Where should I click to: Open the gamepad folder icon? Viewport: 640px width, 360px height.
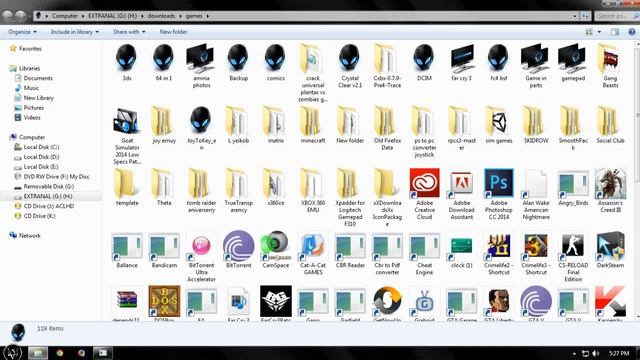[573, 58]
